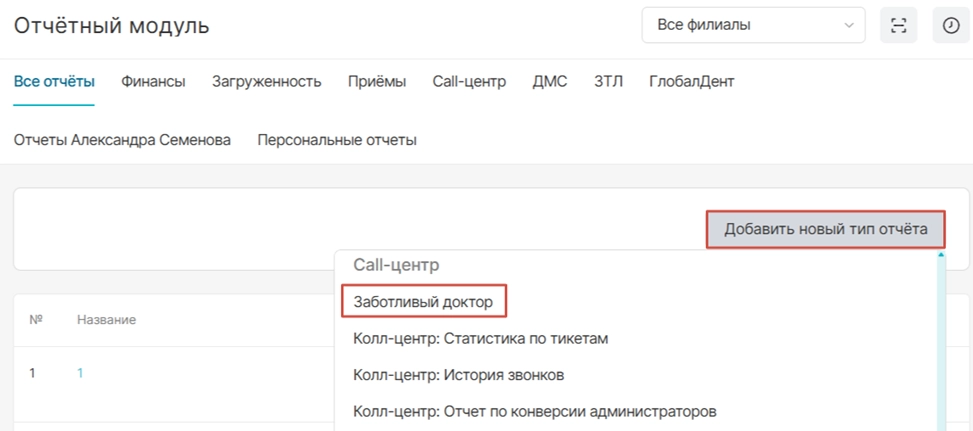Screen dimensions: 973x431
Task: Pick Колл-центр: История звонков menu entry
Action: point(459,376)
